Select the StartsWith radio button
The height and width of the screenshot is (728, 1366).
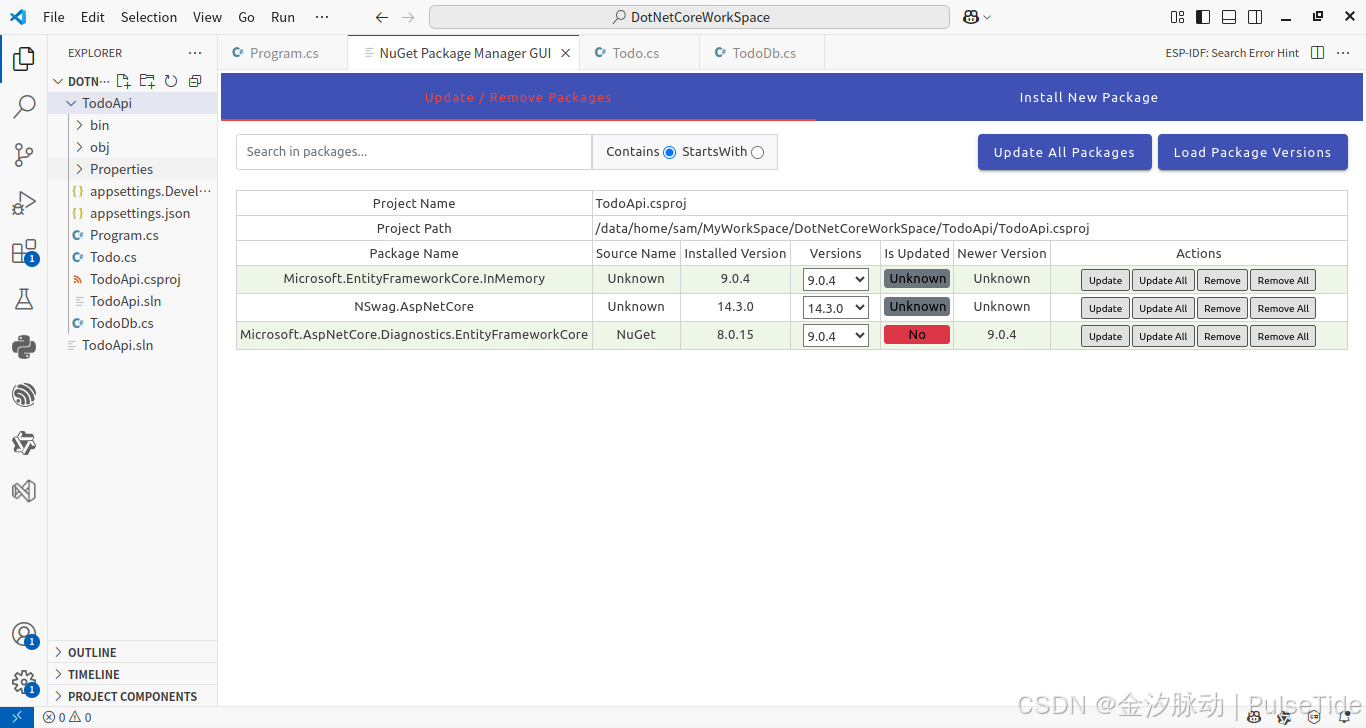(757, 152)
